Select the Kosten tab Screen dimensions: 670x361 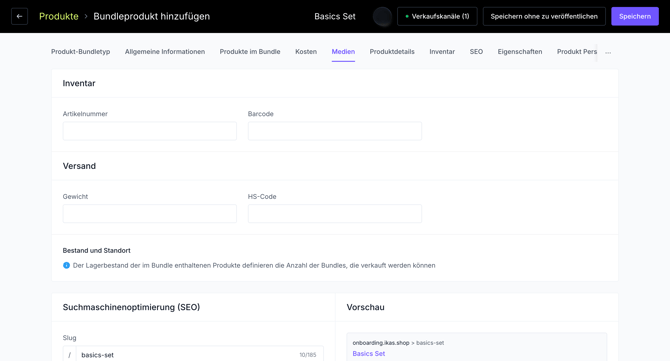(306, 52)
